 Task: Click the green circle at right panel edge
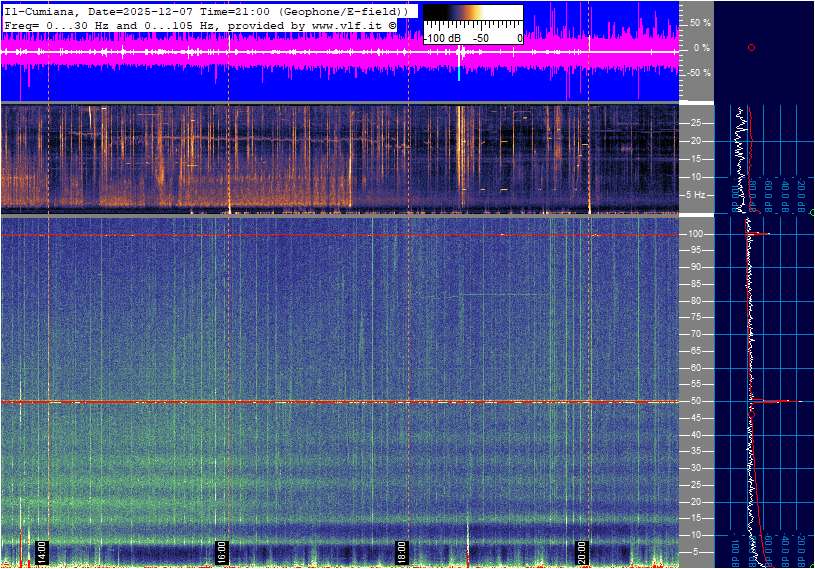point(811,213)
